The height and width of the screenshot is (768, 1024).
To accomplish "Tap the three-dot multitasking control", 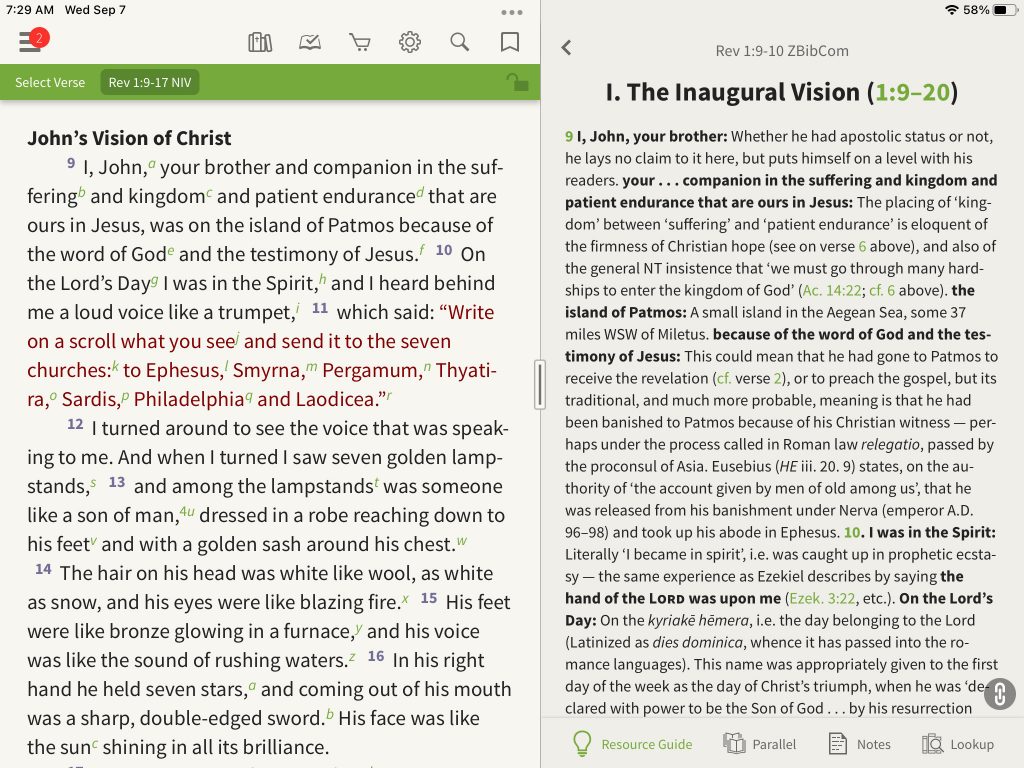I will 511,12.
